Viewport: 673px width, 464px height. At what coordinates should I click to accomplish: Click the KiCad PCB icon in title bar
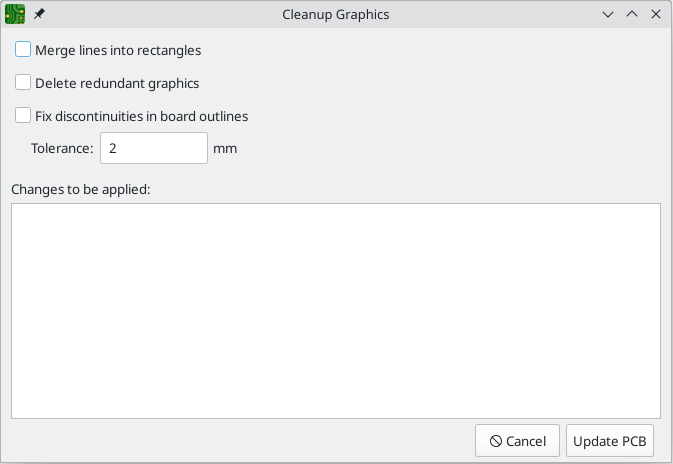[x=15, y=15]
